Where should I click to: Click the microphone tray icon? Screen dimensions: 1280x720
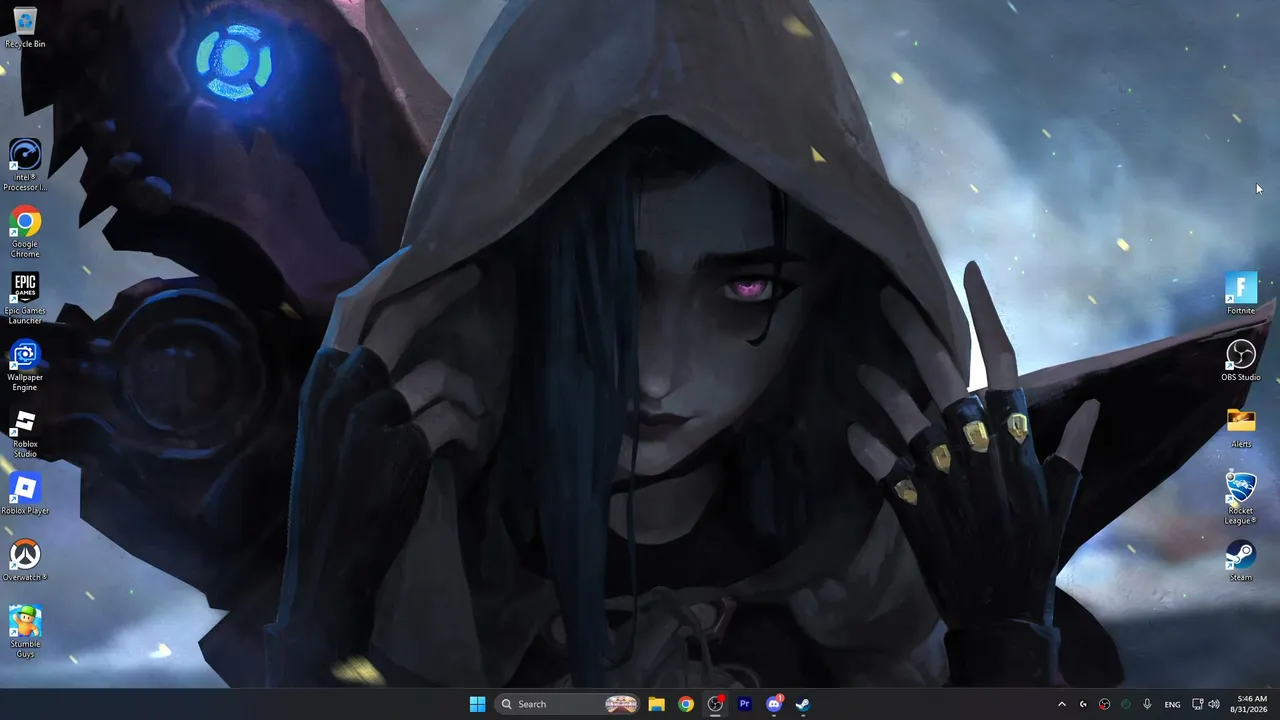[1147, 704]
